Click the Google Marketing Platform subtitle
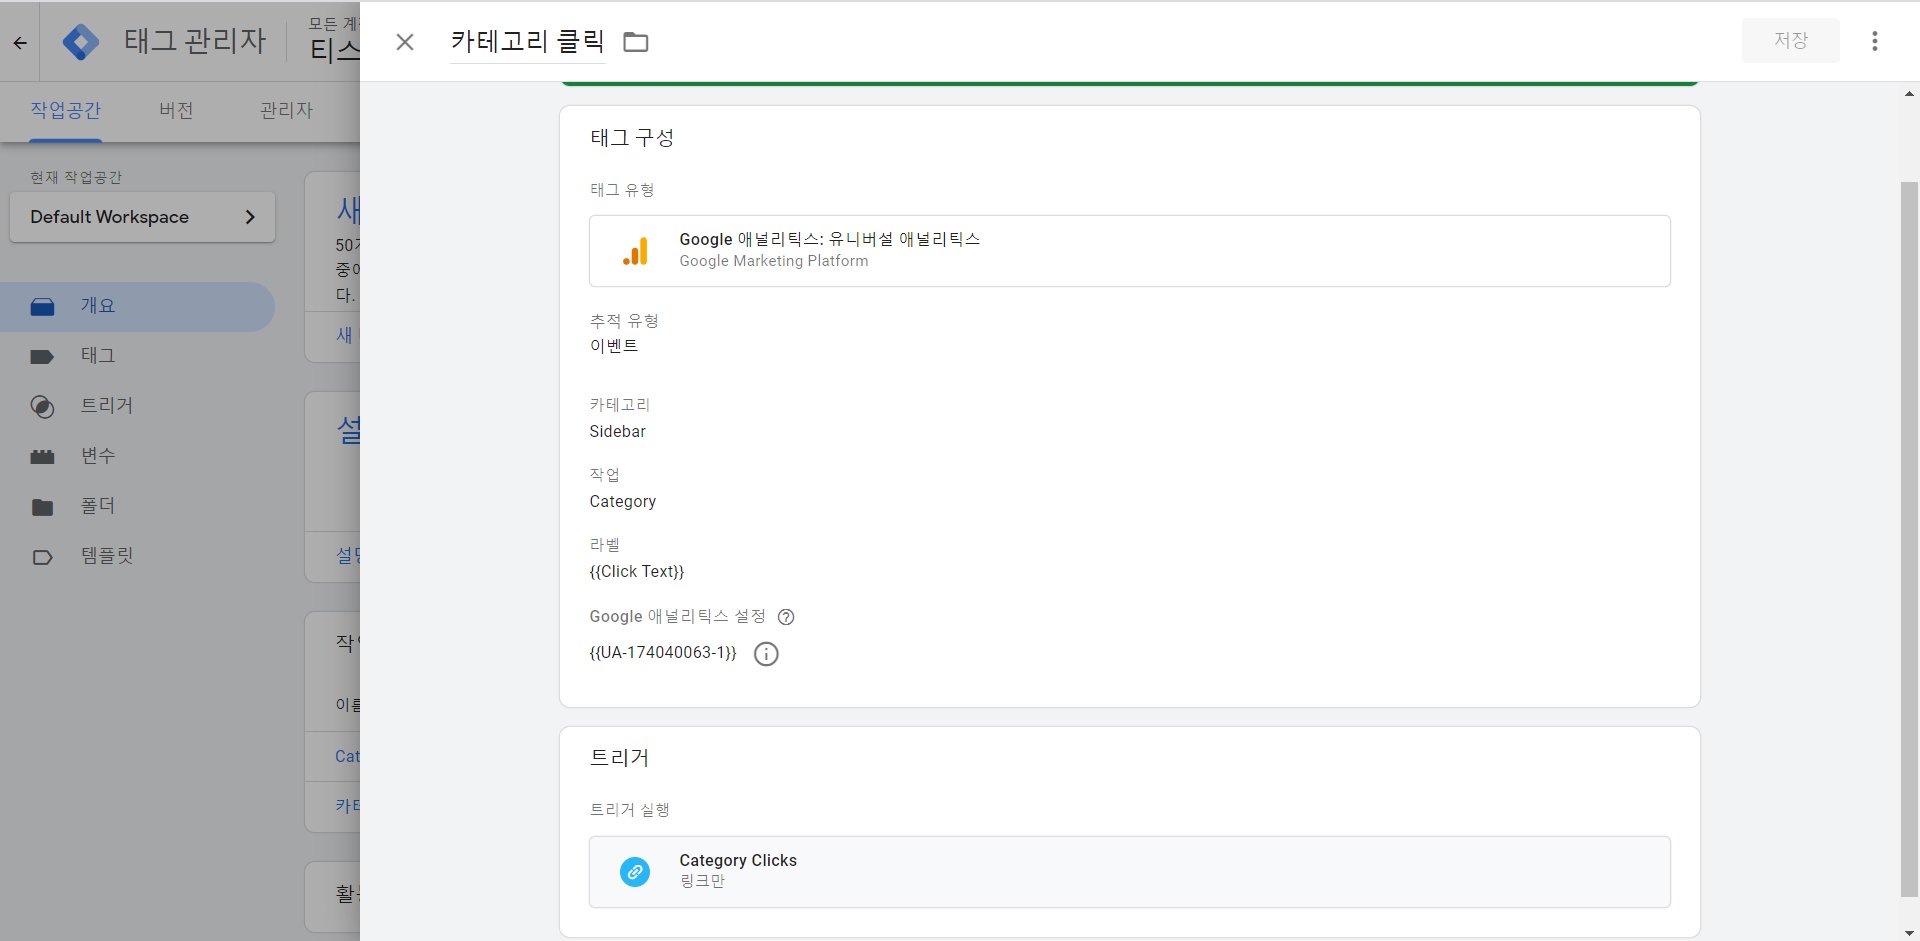 tap(774, 261)
